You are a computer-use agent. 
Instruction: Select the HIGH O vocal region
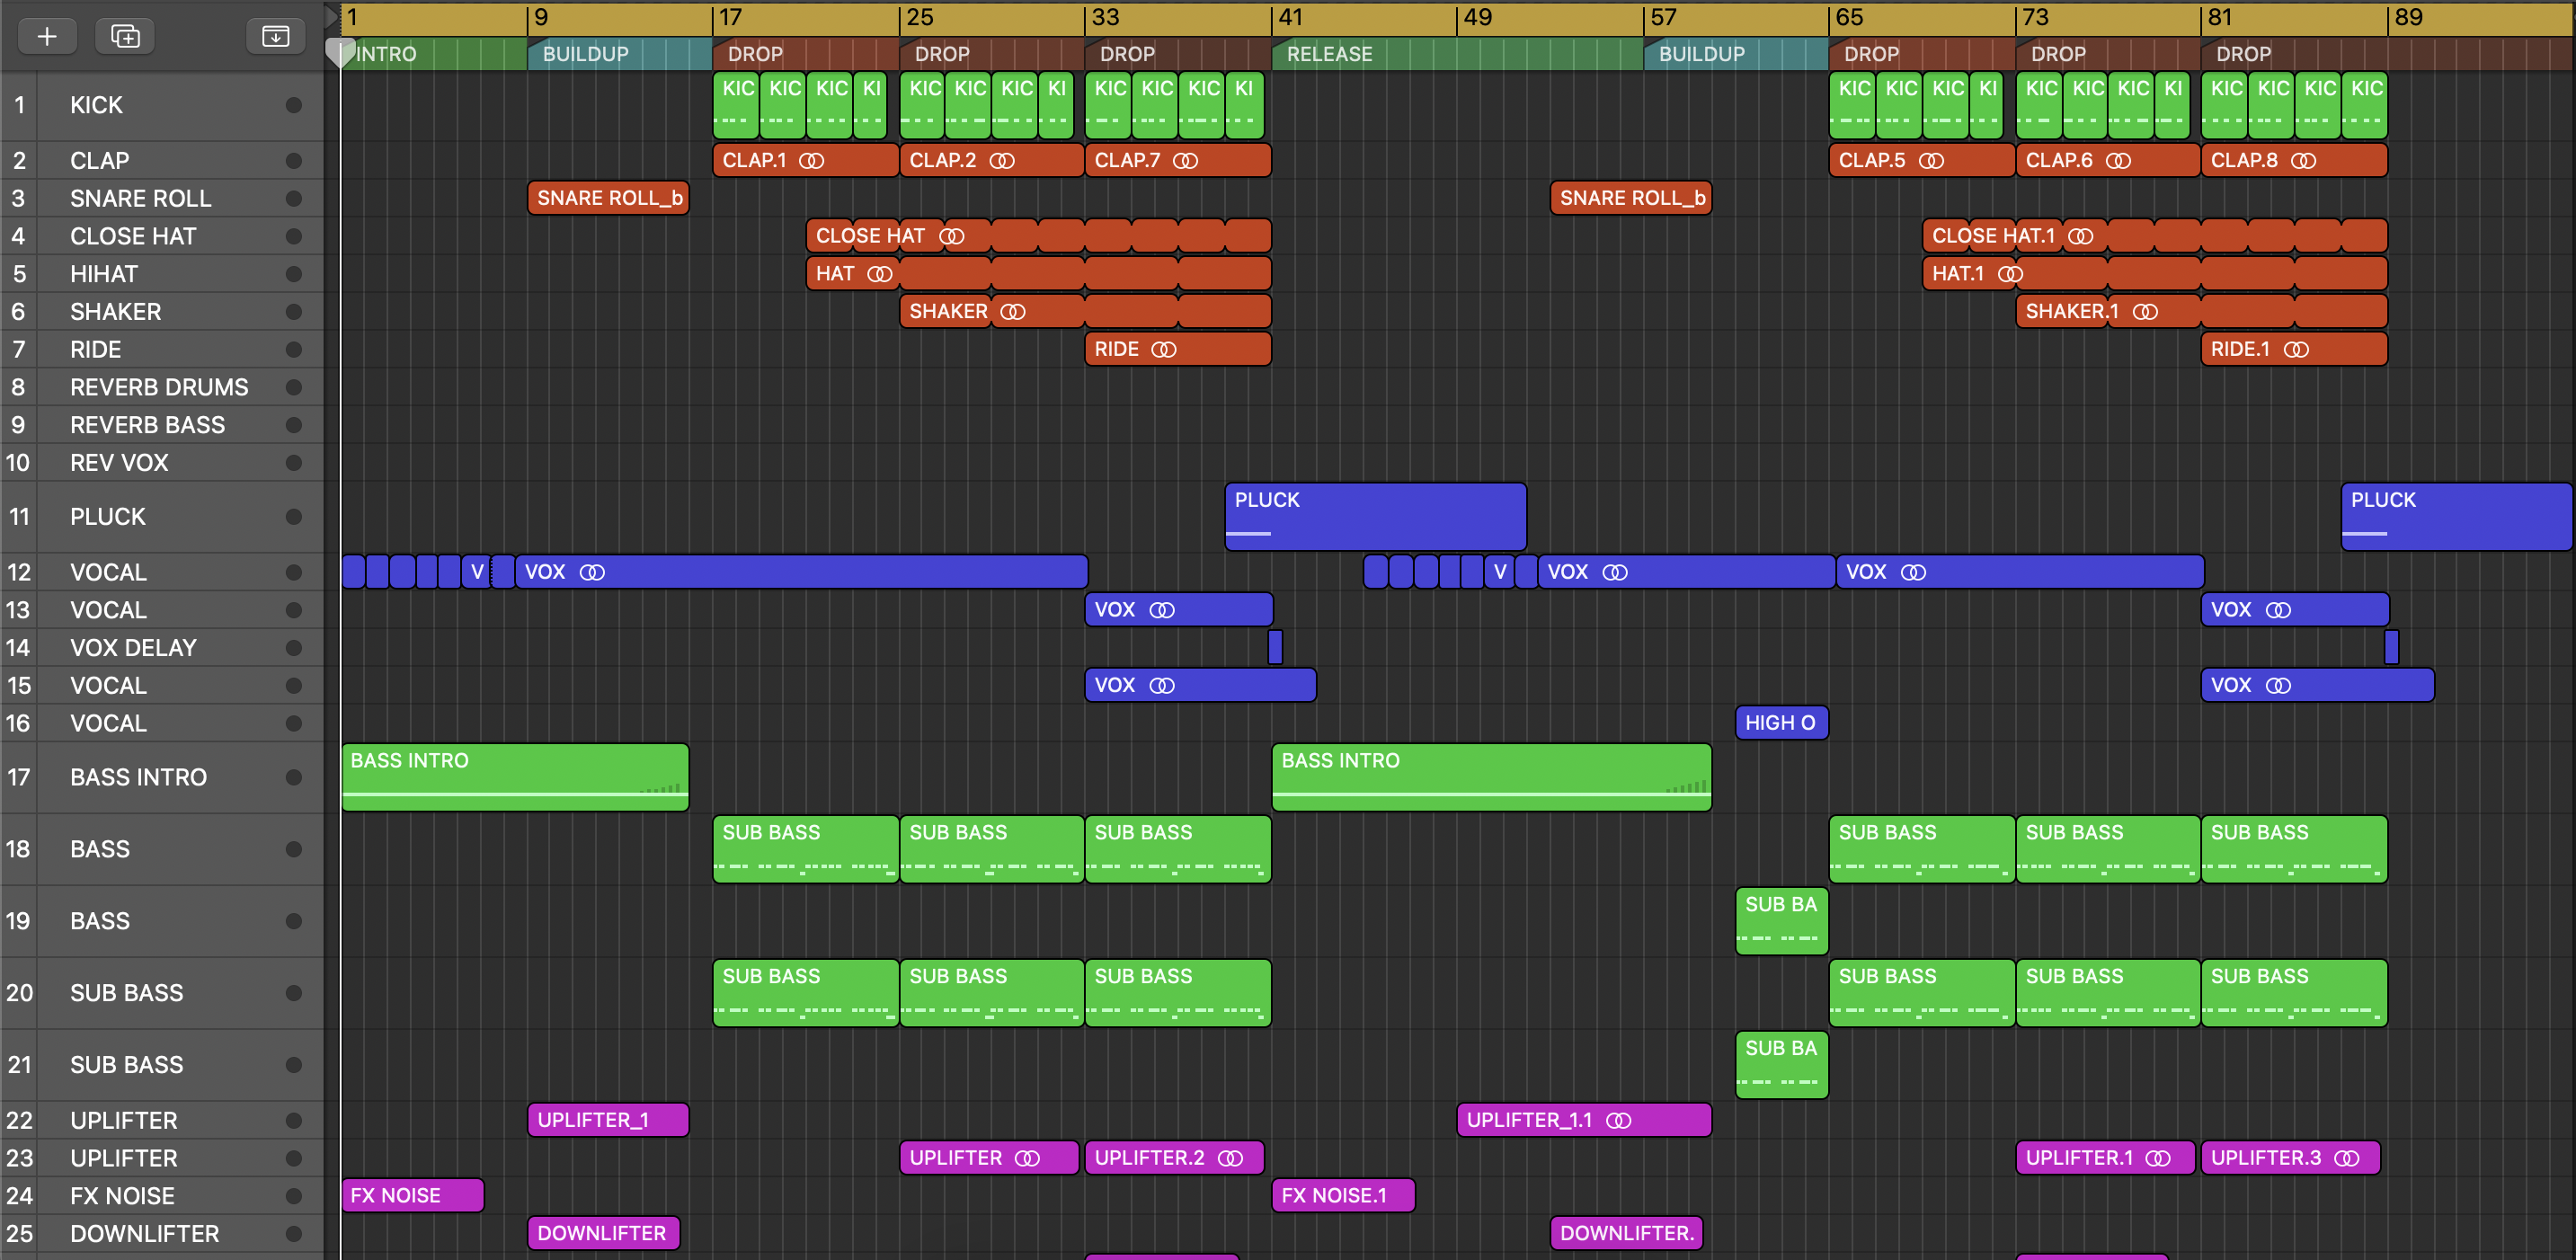(x=1781, y=723)
